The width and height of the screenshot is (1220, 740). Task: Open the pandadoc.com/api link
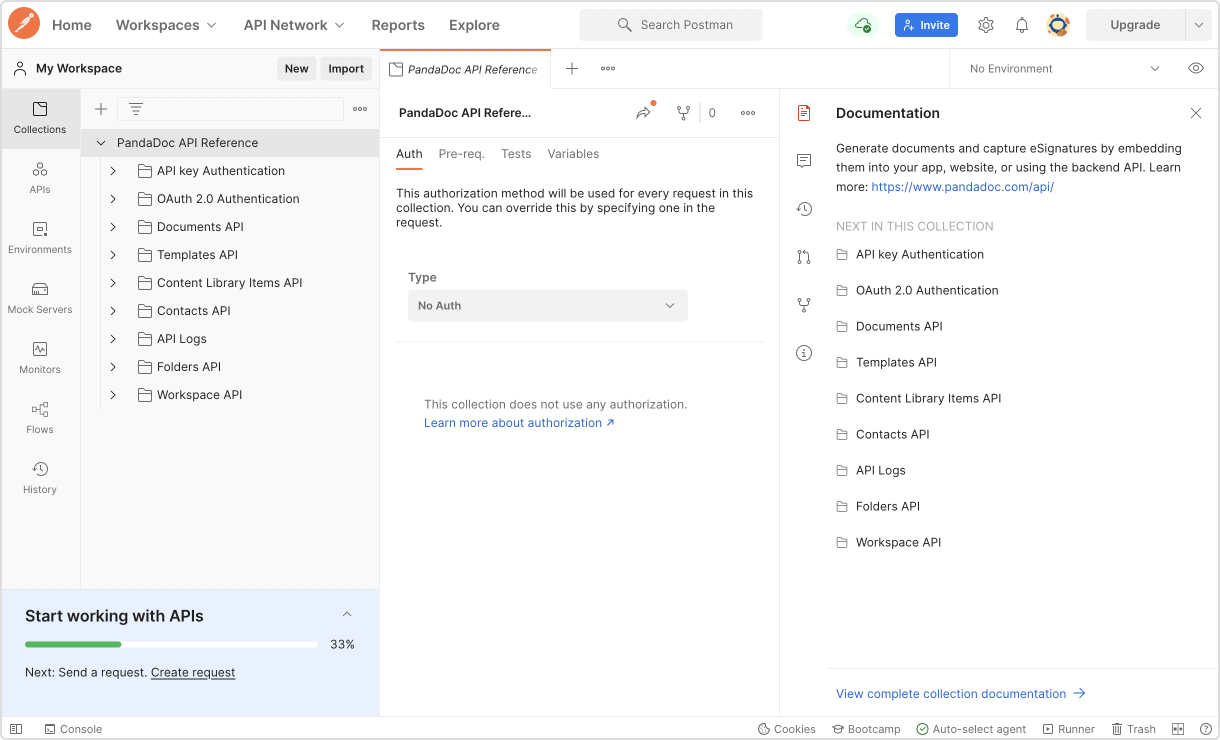click(x=962, y=187)
